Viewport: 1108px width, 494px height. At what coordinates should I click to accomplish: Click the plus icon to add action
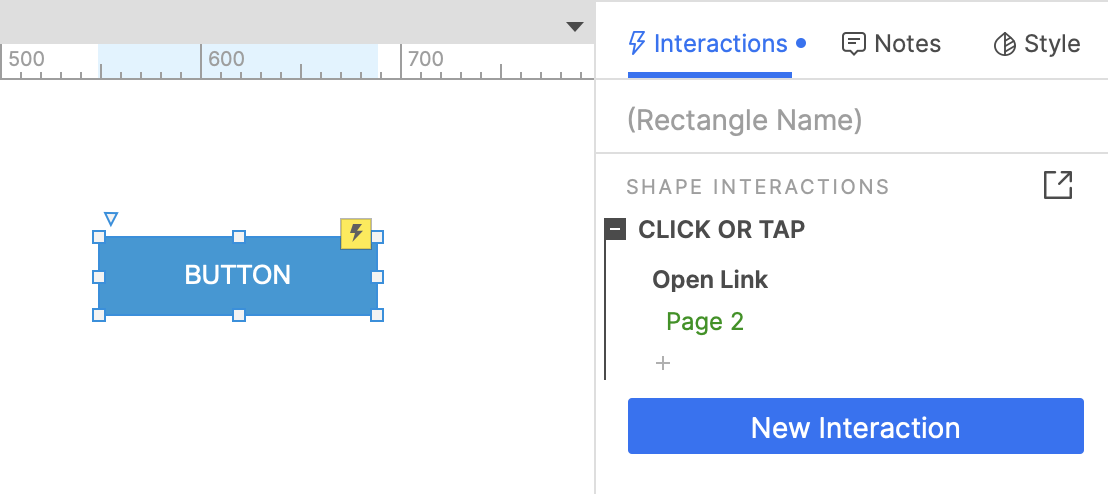(x=662, y=363)
